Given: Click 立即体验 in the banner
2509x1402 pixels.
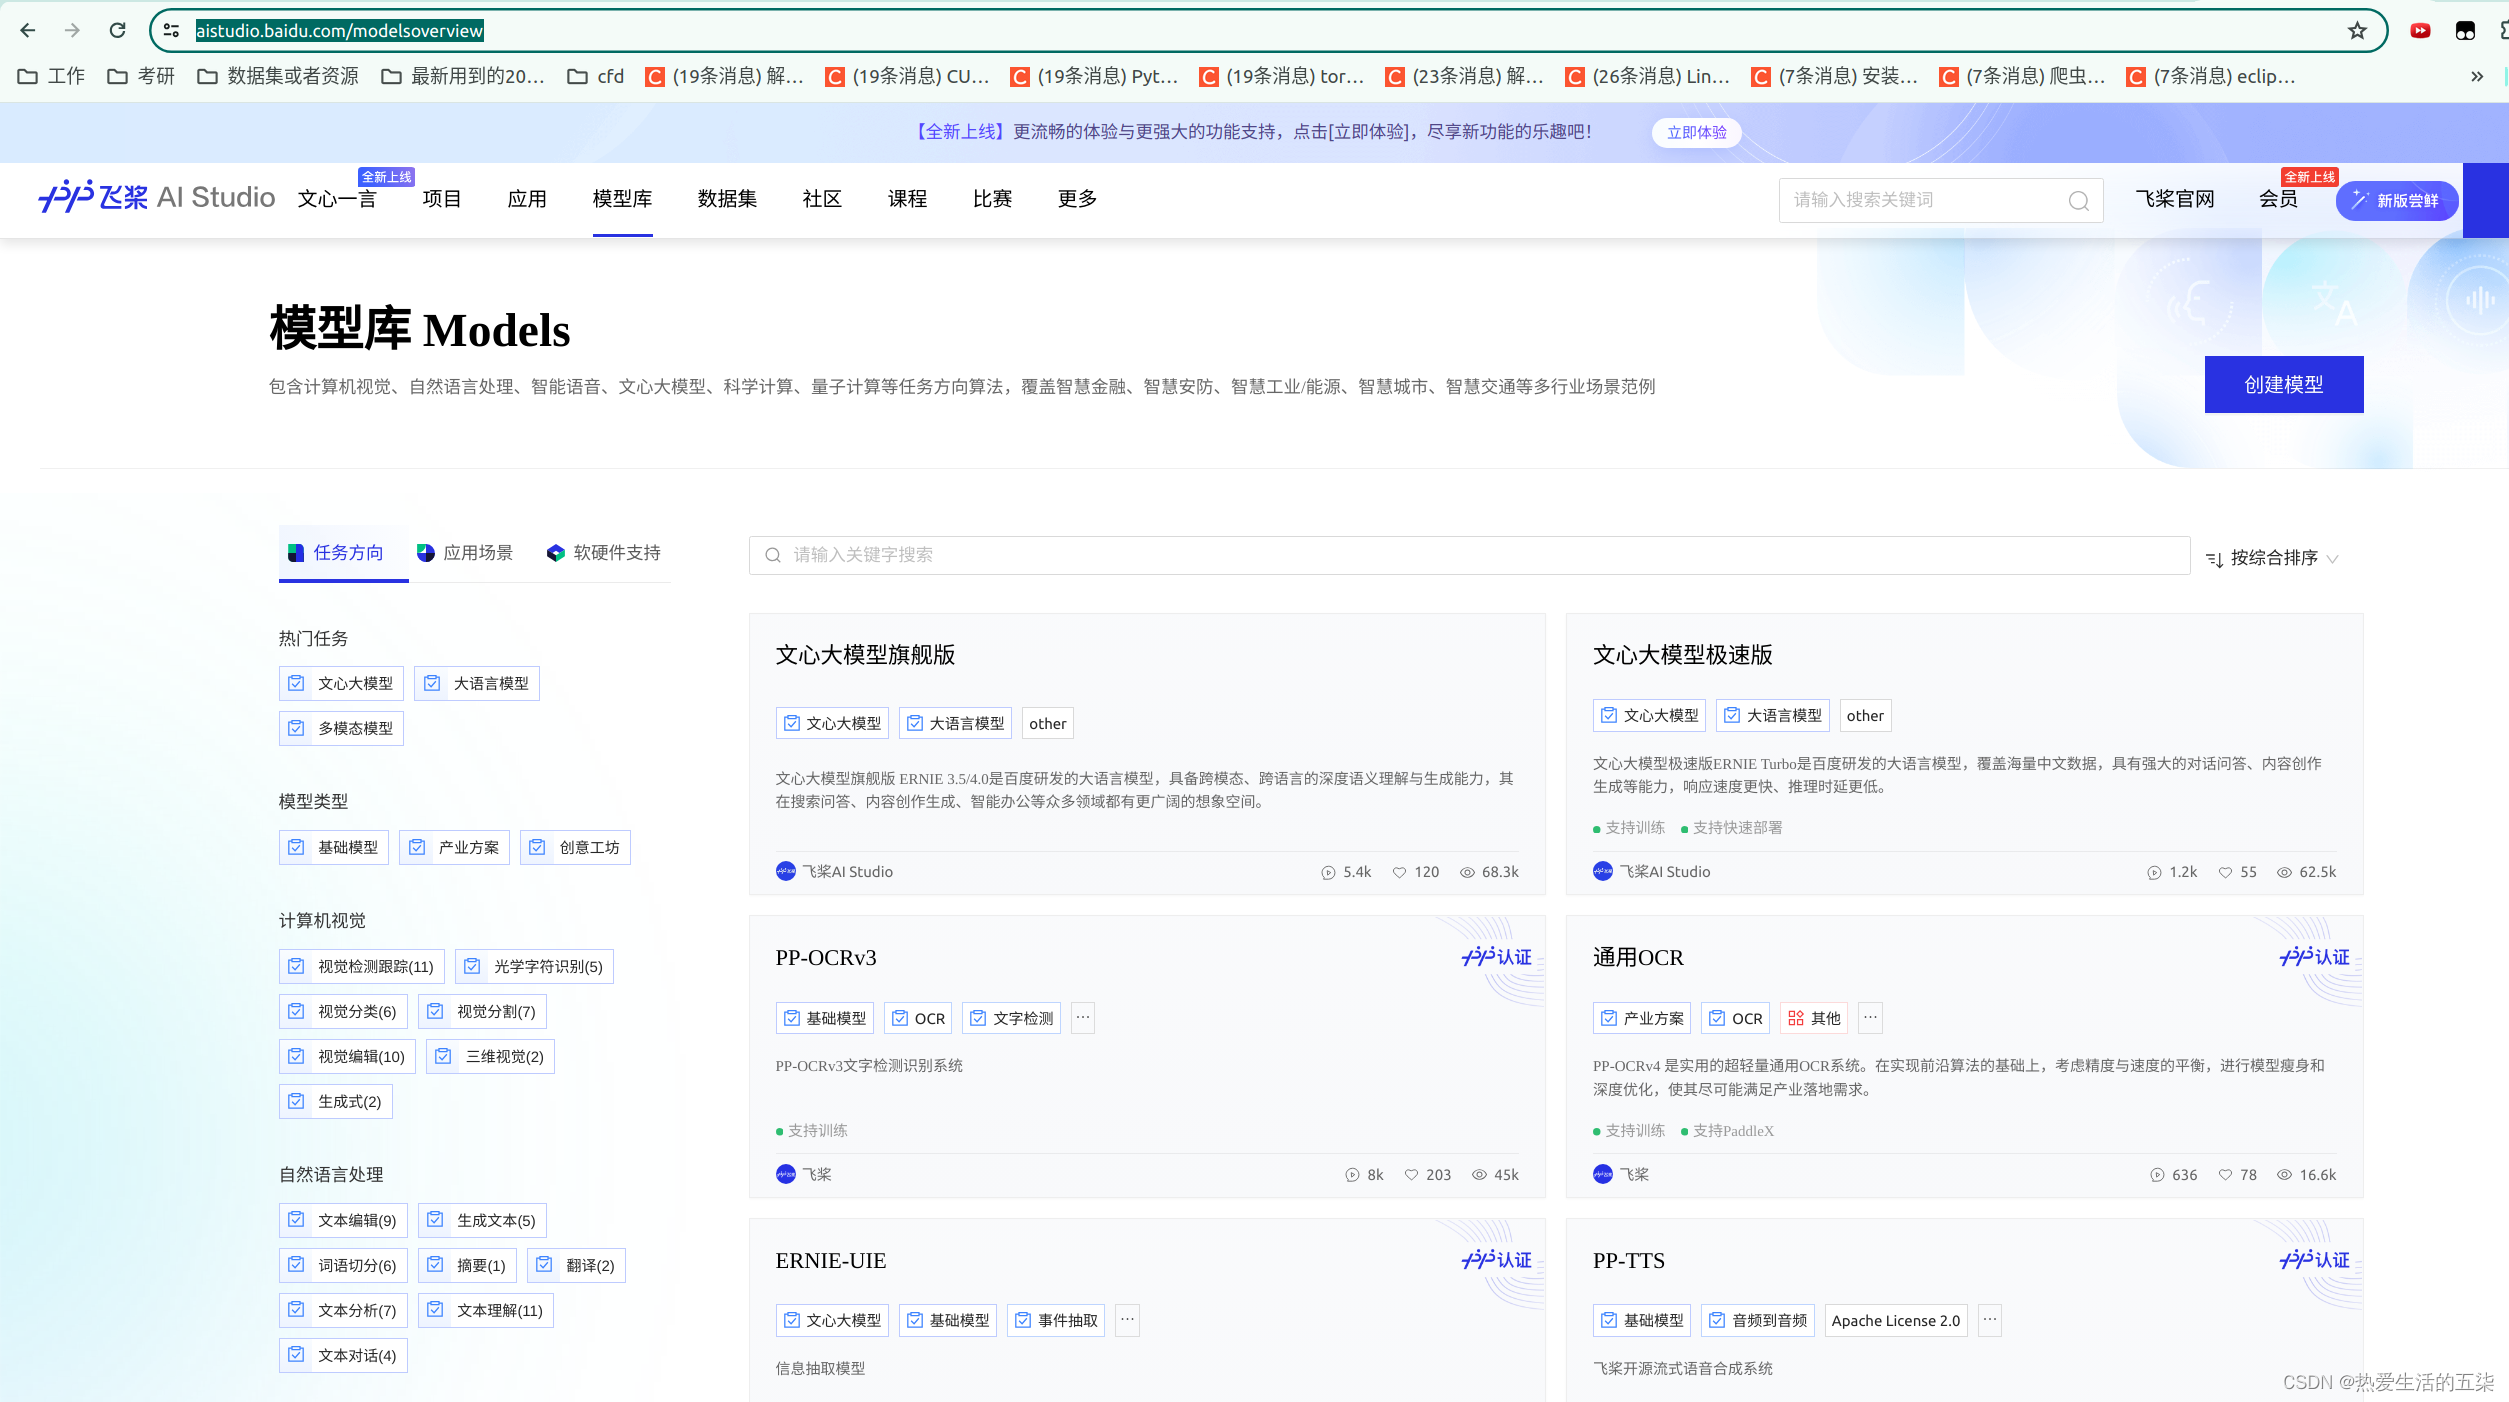Looking at the screenshot, I should (x=1696, y=132).
